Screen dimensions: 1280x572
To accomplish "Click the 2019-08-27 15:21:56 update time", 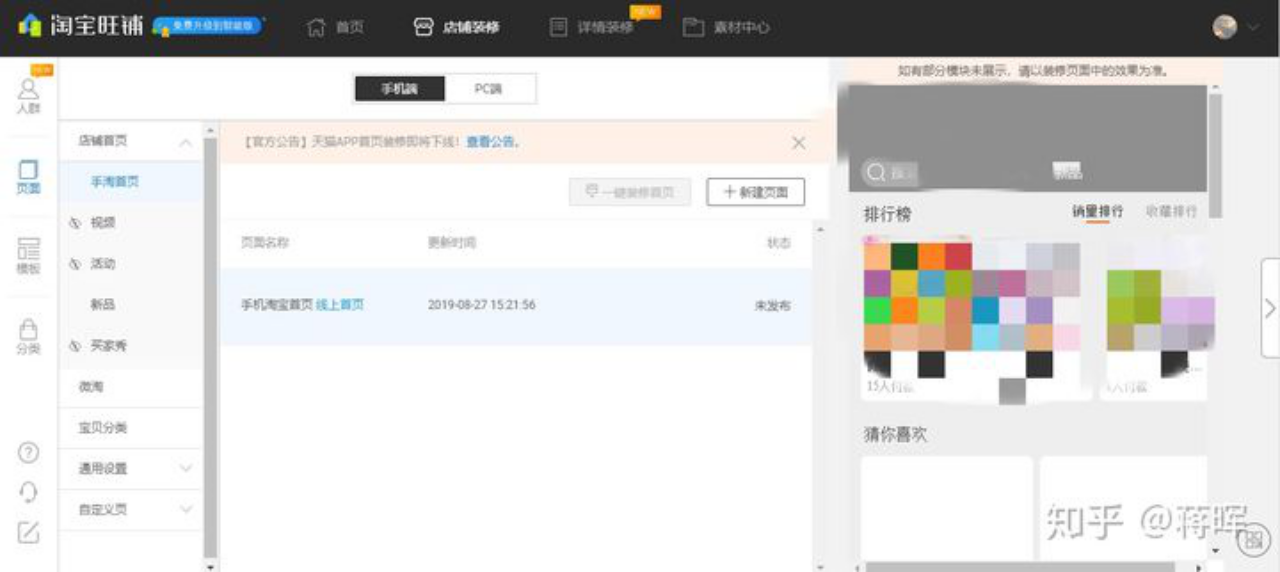I will 481,304.
